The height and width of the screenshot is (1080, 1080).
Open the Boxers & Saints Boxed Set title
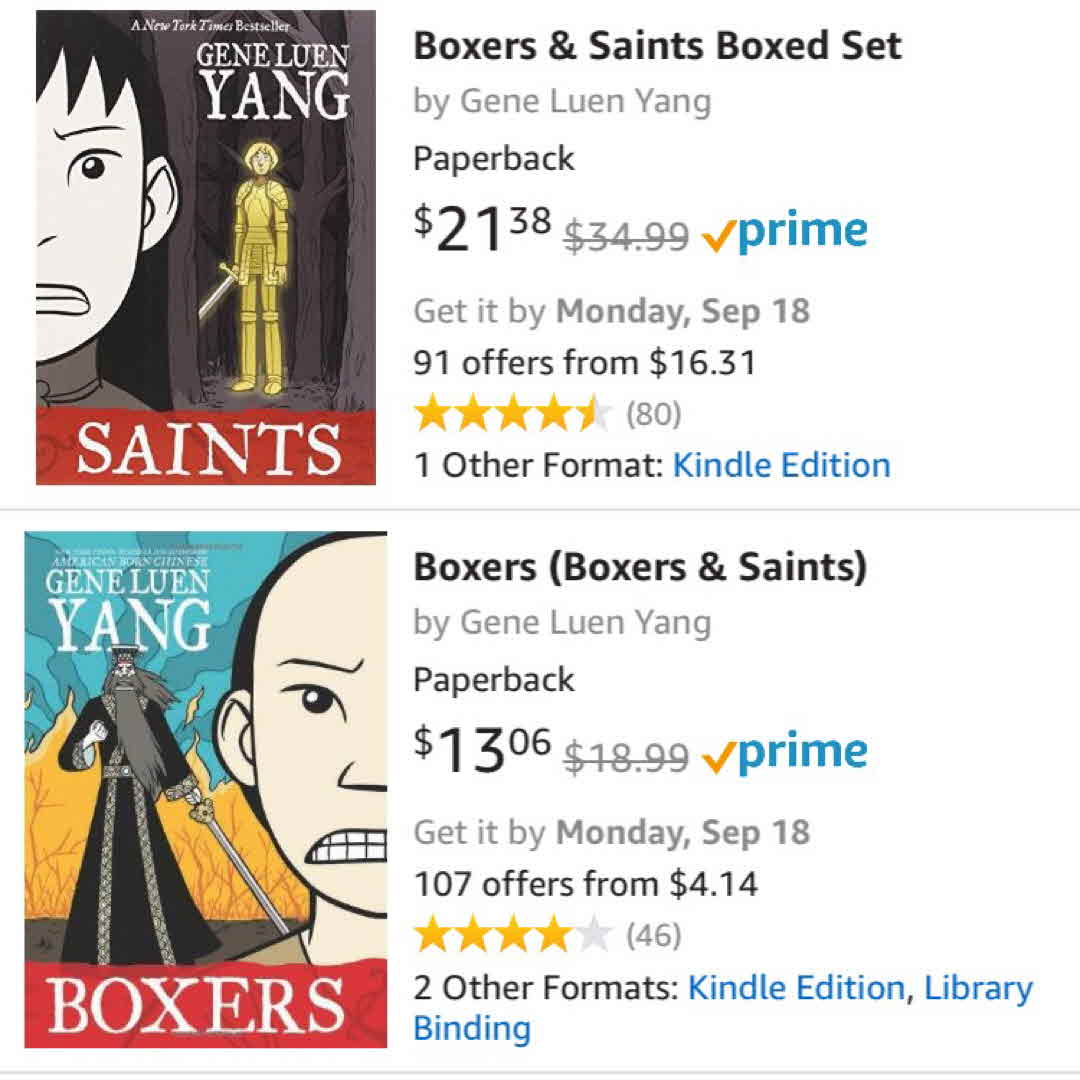coord(657,46)
